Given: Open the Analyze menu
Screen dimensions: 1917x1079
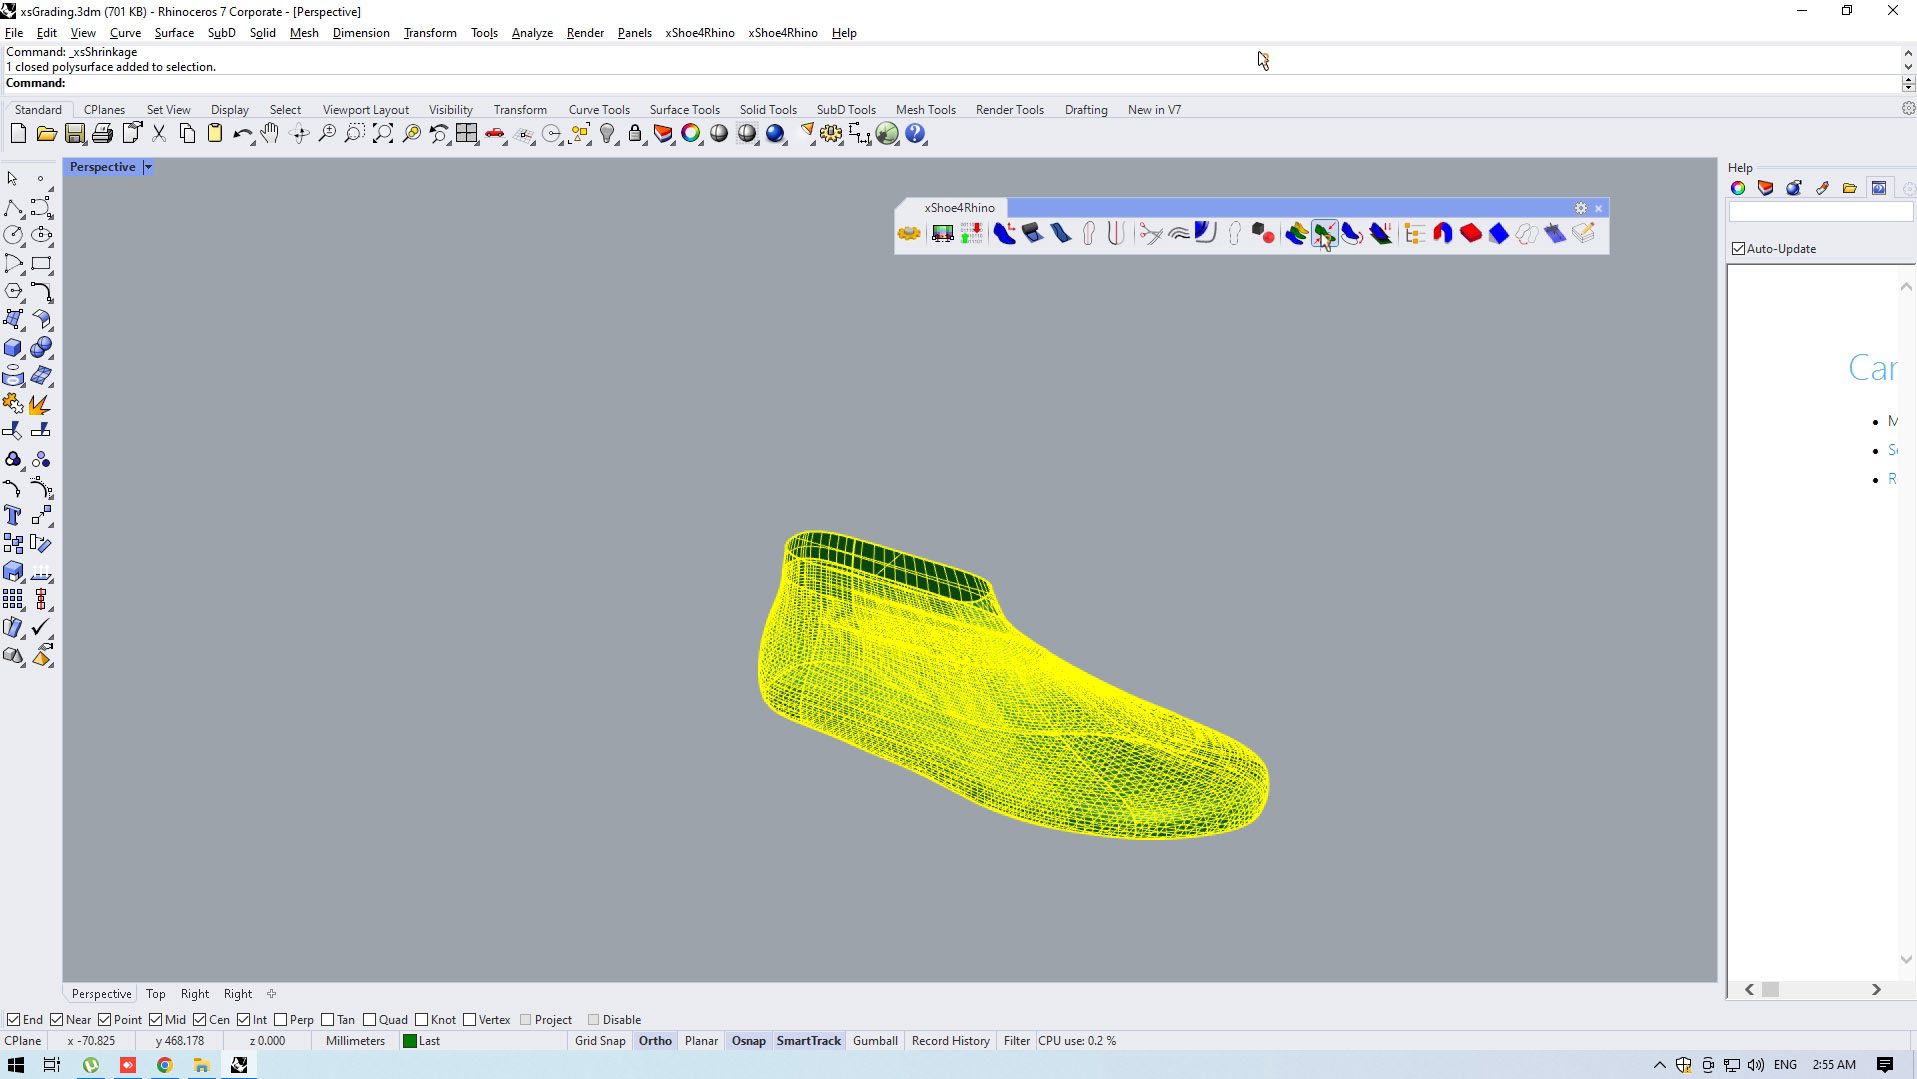Looking at the screenshot, I should (x=532, y=33).
